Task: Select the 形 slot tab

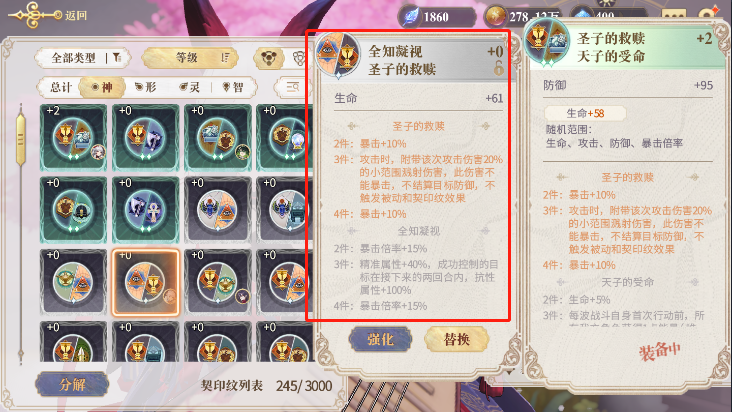Action: click(x=145, y=87)
